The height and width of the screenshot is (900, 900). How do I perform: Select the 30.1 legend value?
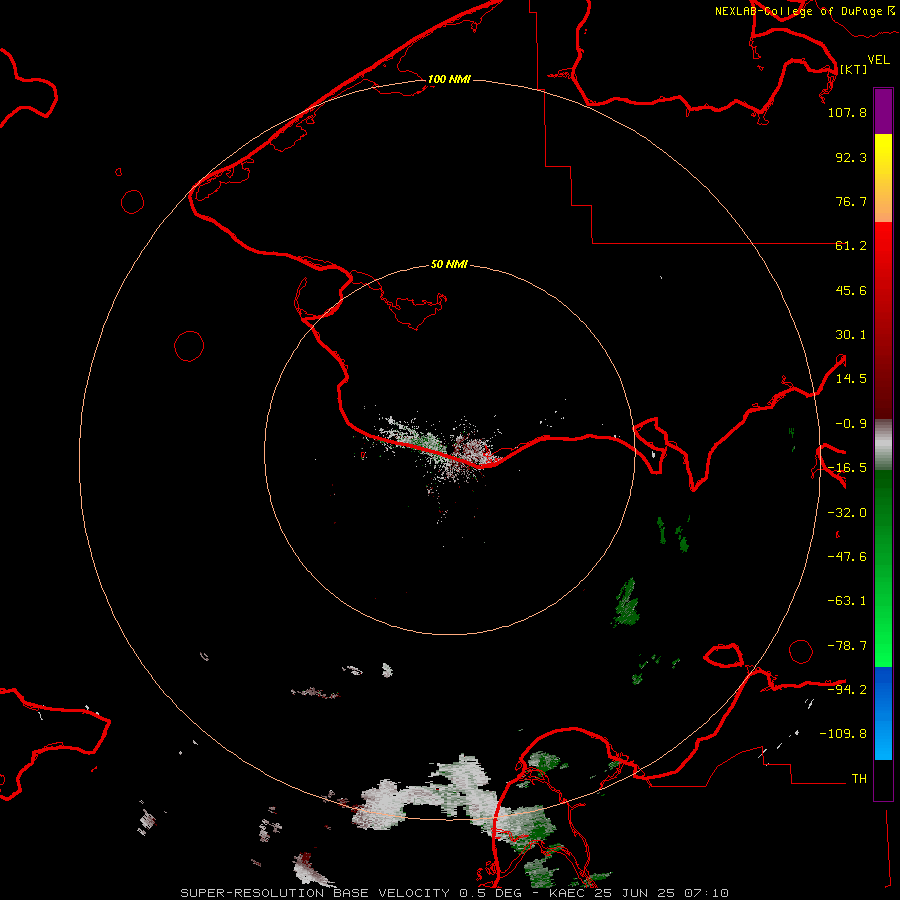851,335
